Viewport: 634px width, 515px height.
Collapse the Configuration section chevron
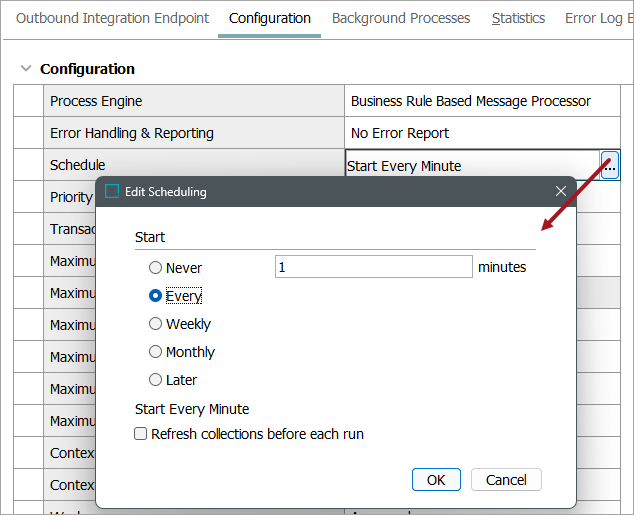point(25,69)
